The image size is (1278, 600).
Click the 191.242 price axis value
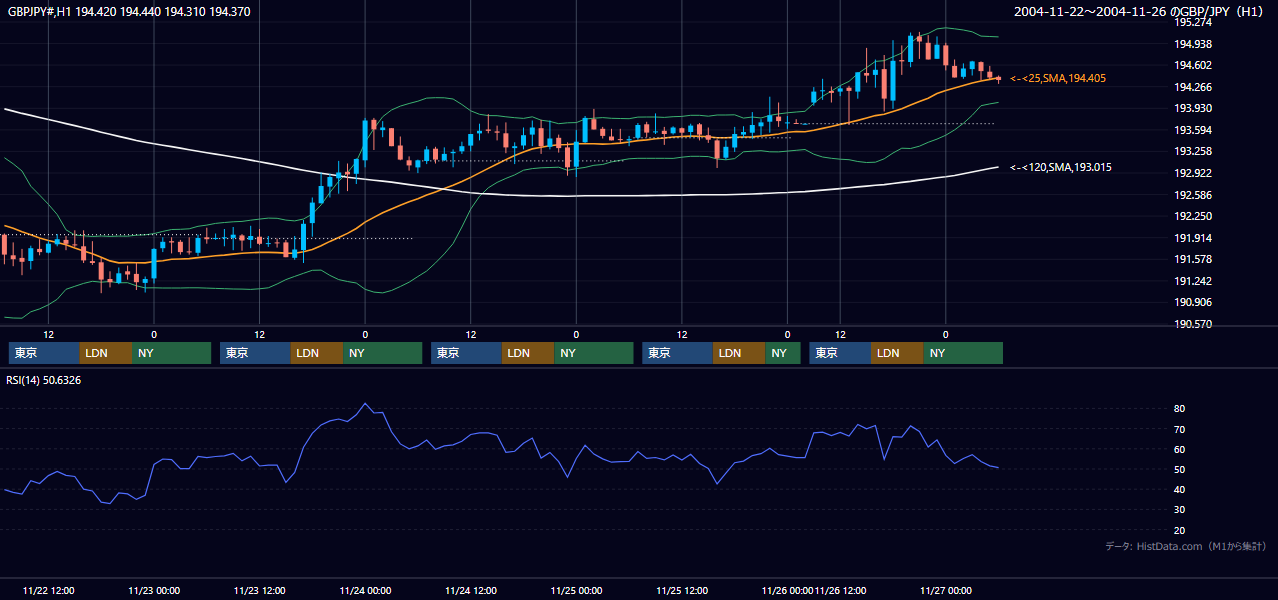tap(1194, 281)
